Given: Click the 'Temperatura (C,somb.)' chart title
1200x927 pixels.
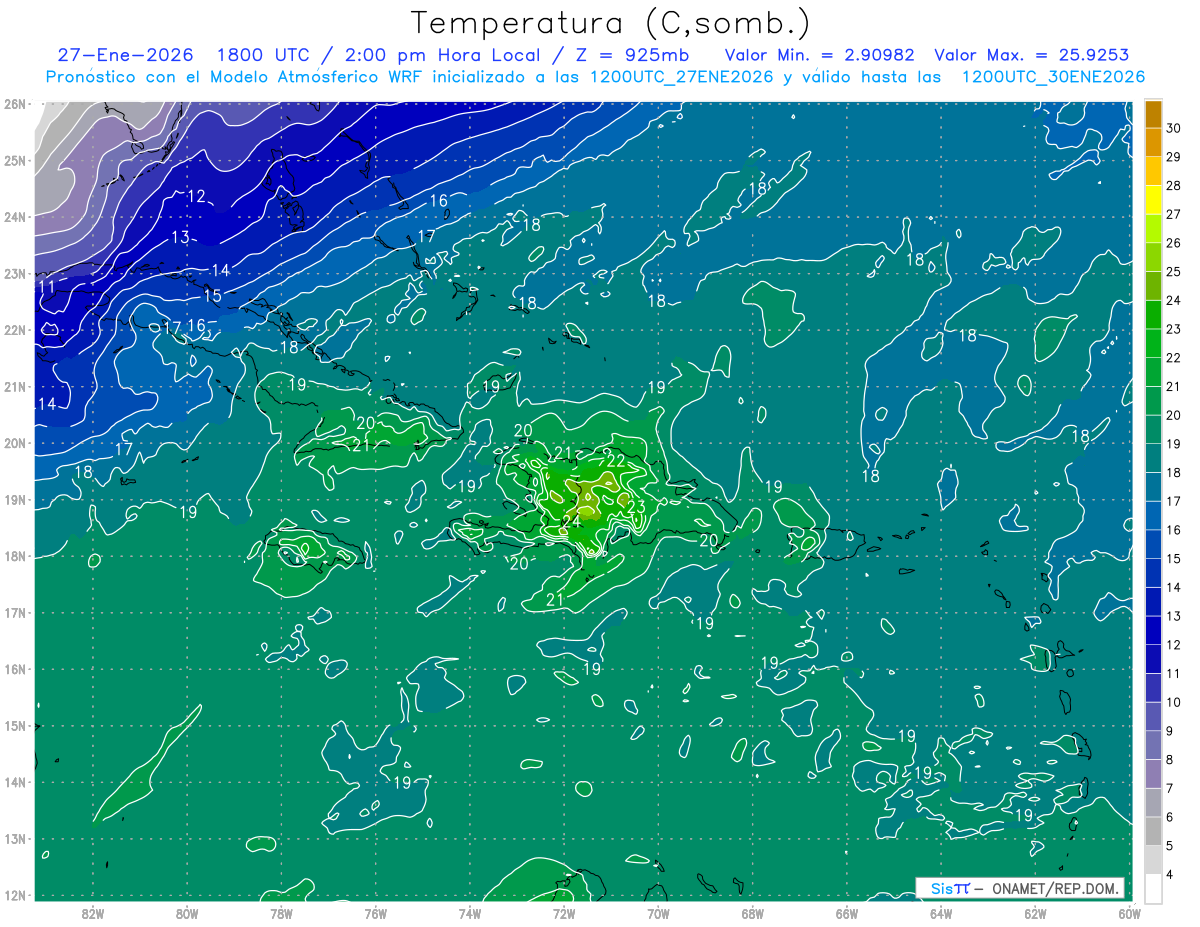Looking at the screenshot, I should point(610,24).
